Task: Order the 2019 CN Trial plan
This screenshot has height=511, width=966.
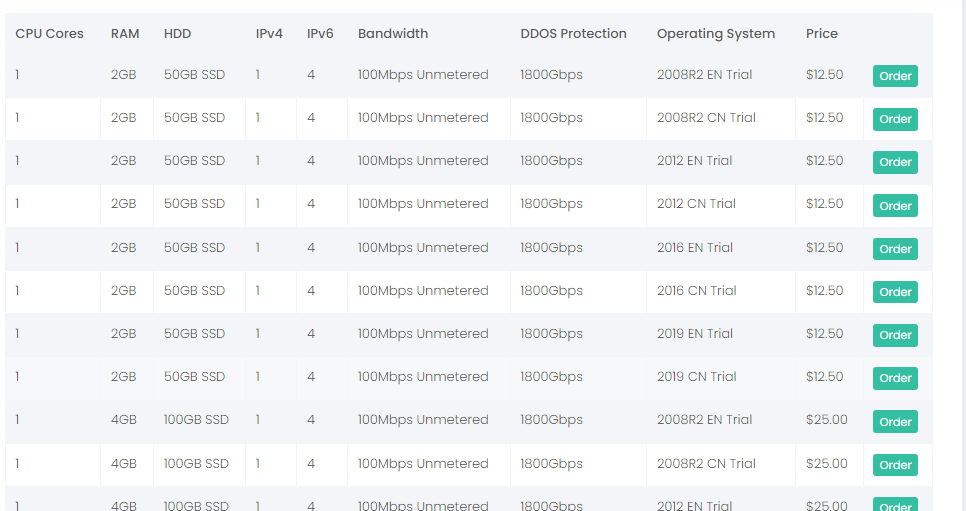Action: pyautogui.click(x=895, y=378)
